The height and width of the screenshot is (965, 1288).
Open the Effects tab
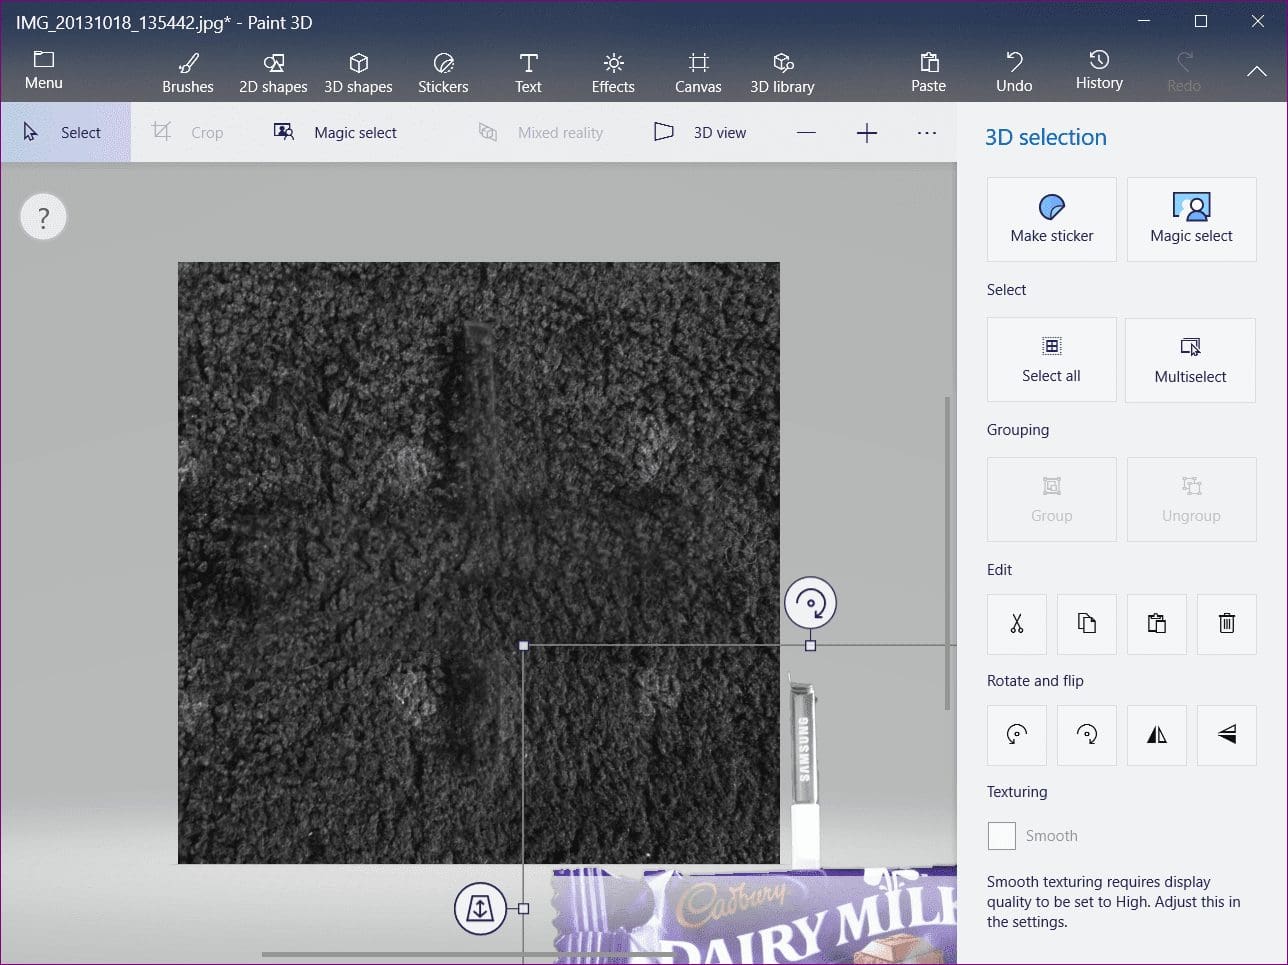pos(613,73)
